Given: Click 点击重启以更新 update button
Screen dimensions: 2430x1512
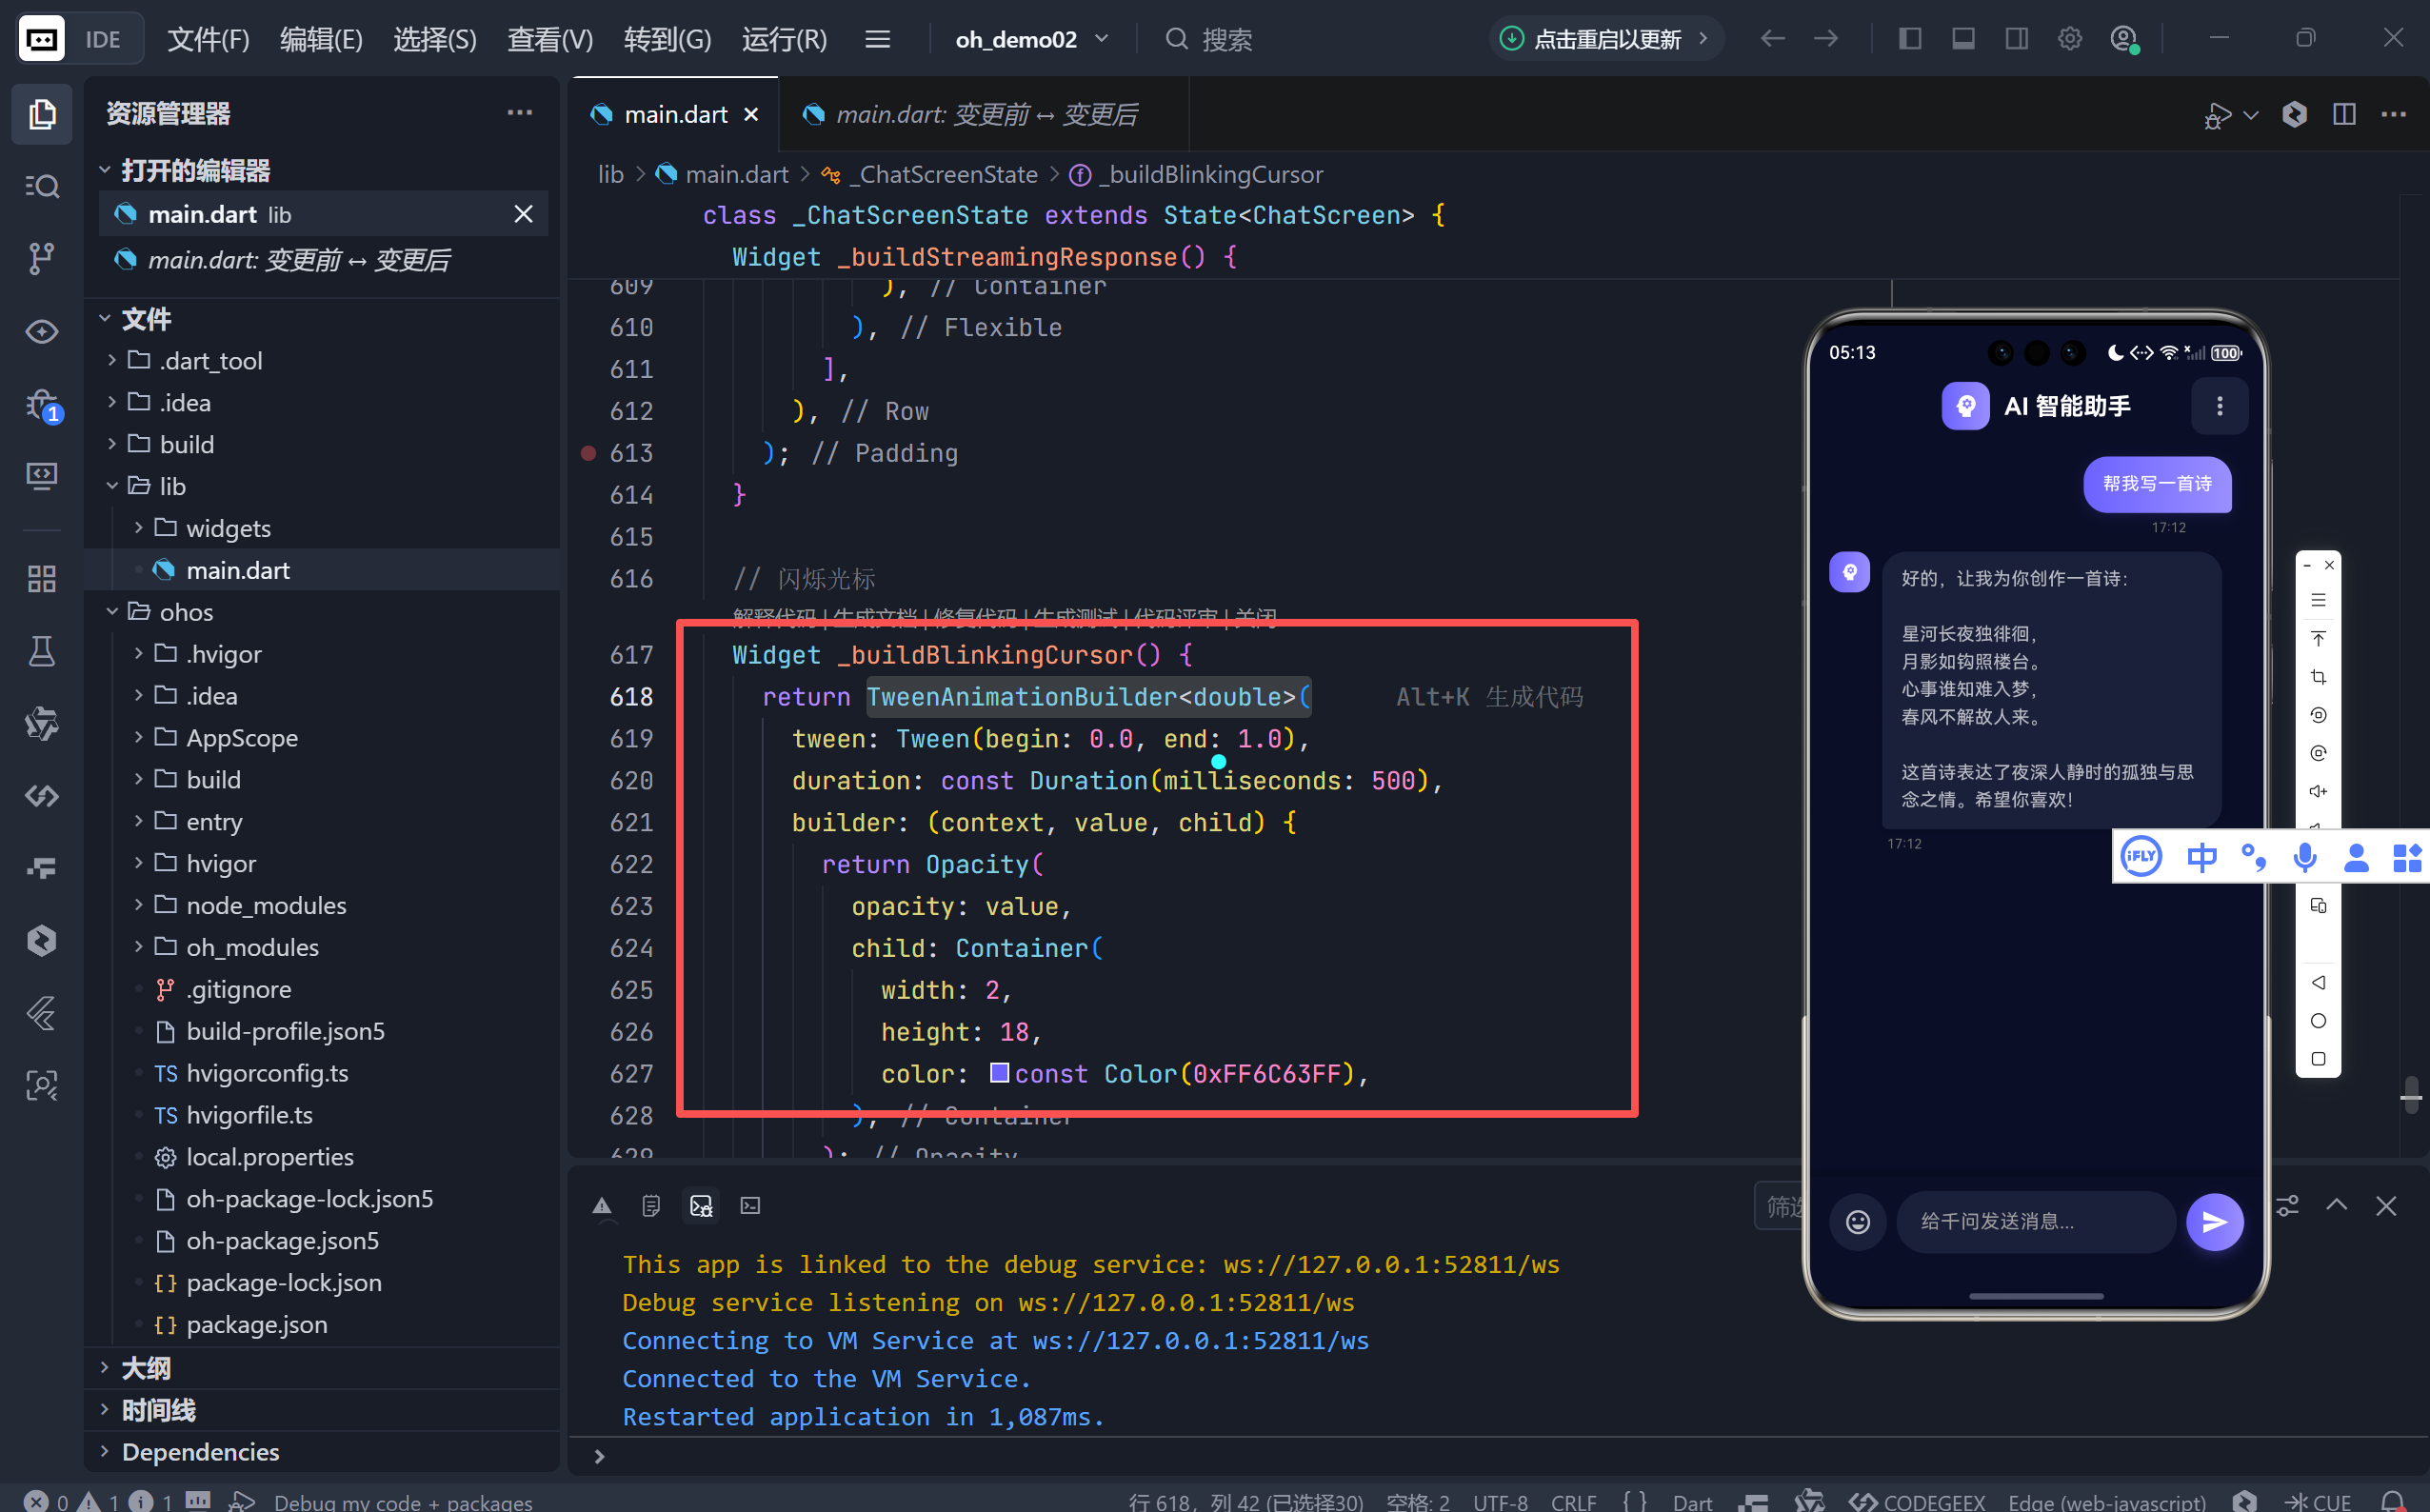Looking at the screenshot, I should 1606,39.
